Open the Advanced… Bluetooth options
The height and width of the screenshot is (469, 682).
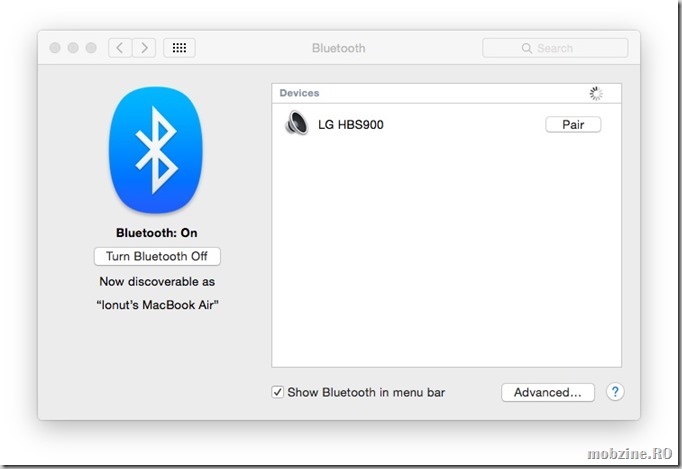coord(547,392)
